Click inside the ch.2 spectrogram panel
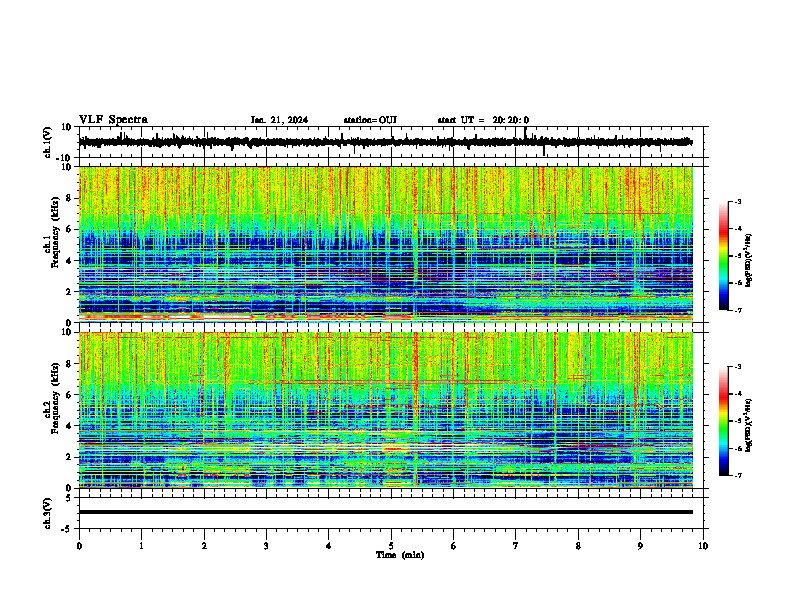 coord(386,410)
